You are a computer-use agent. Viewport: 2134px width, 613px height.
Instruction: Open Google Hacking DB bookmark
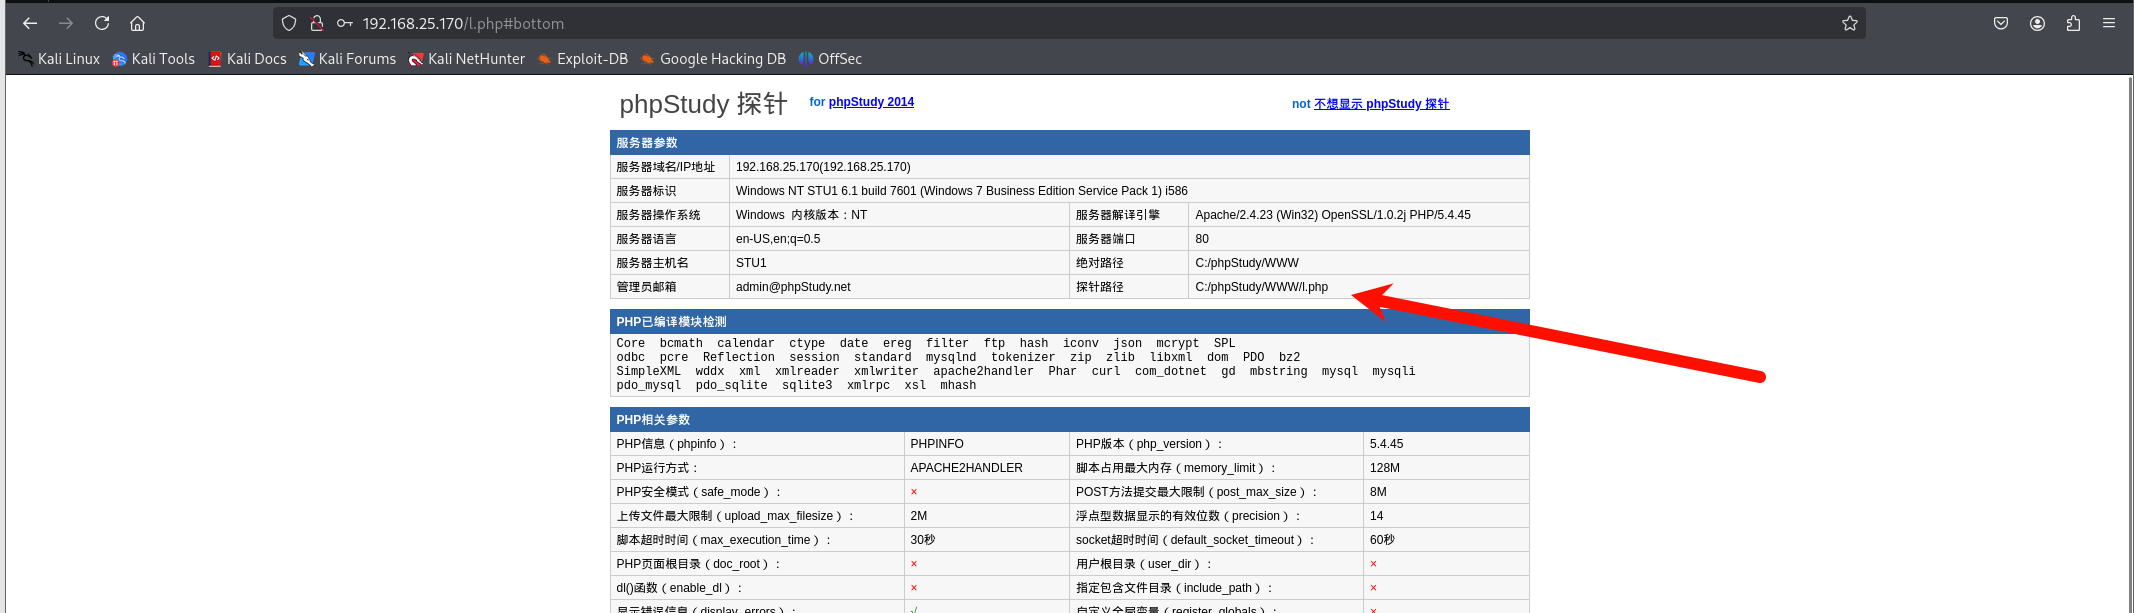pyautogui.click(x=713, y=59)
